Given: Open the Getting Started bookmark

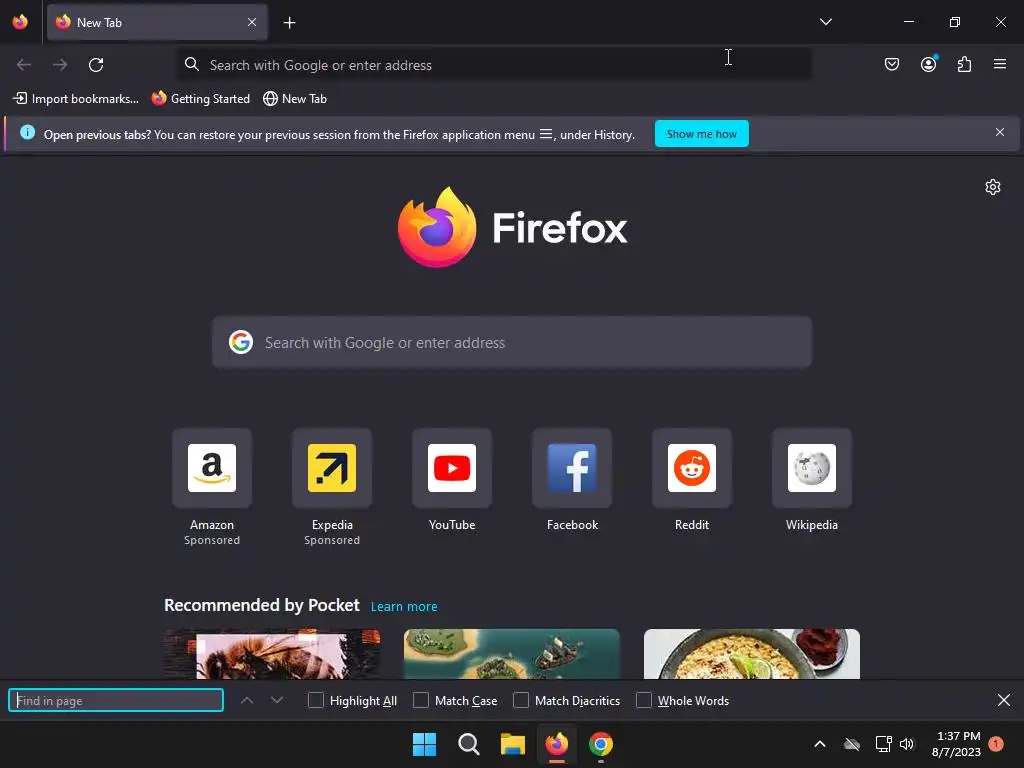Looking at the screenshot, I should pos(200,99).
